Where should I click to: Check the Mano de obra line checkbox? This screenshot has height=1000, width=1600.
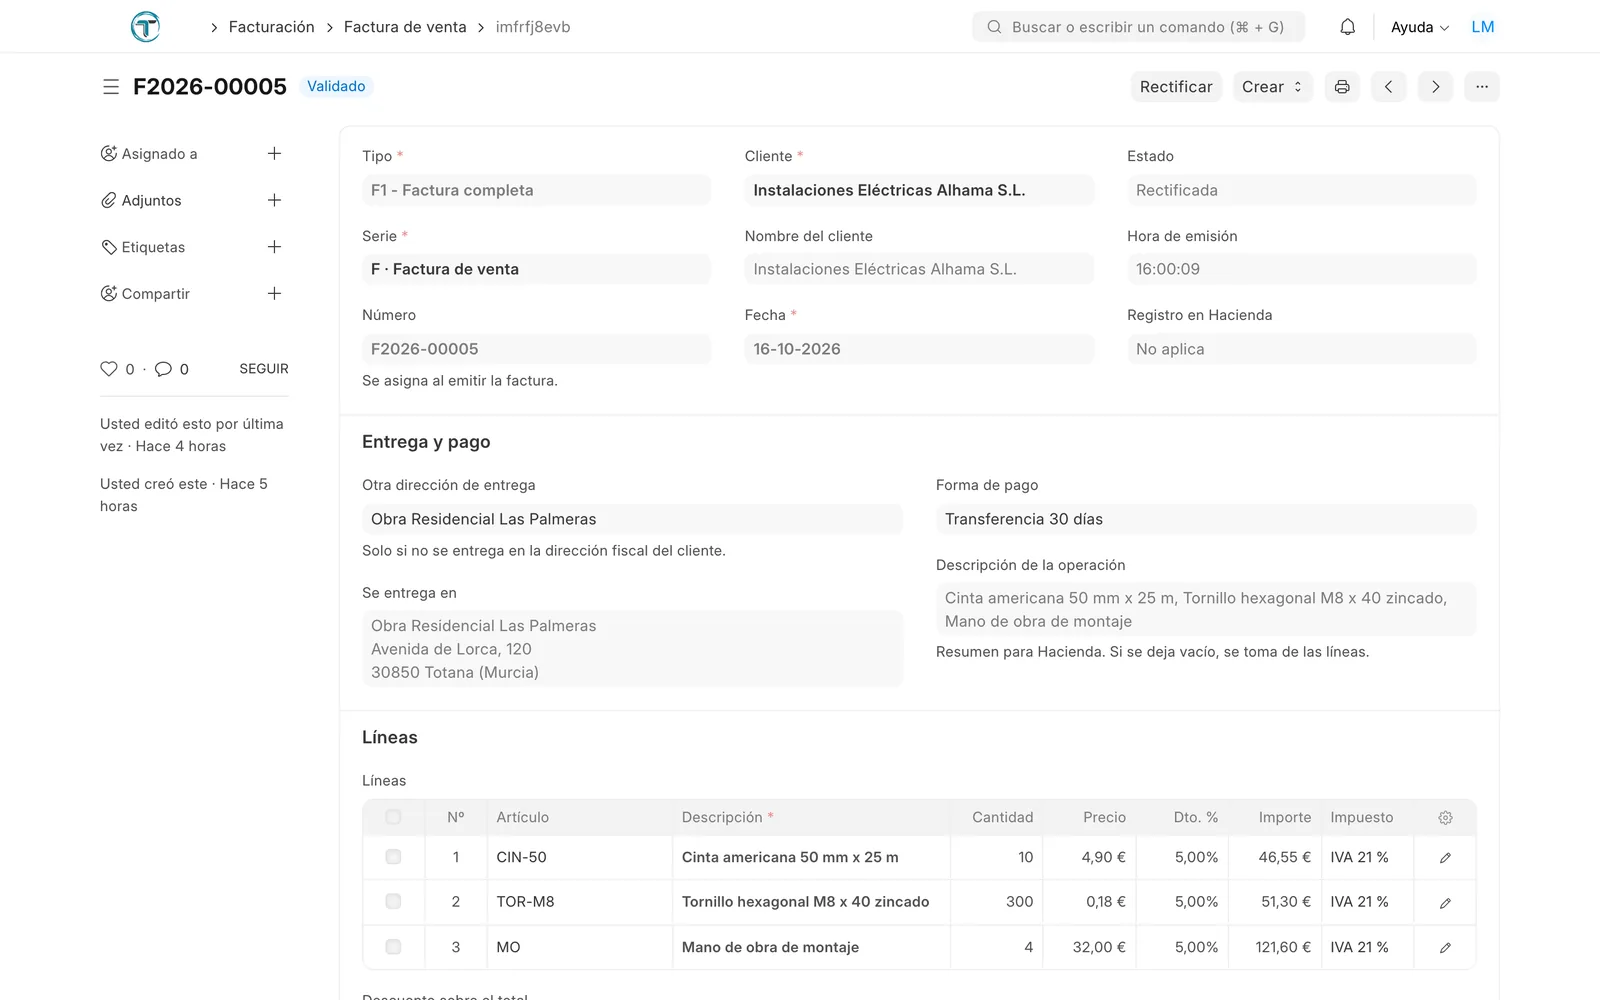(393, 946)
